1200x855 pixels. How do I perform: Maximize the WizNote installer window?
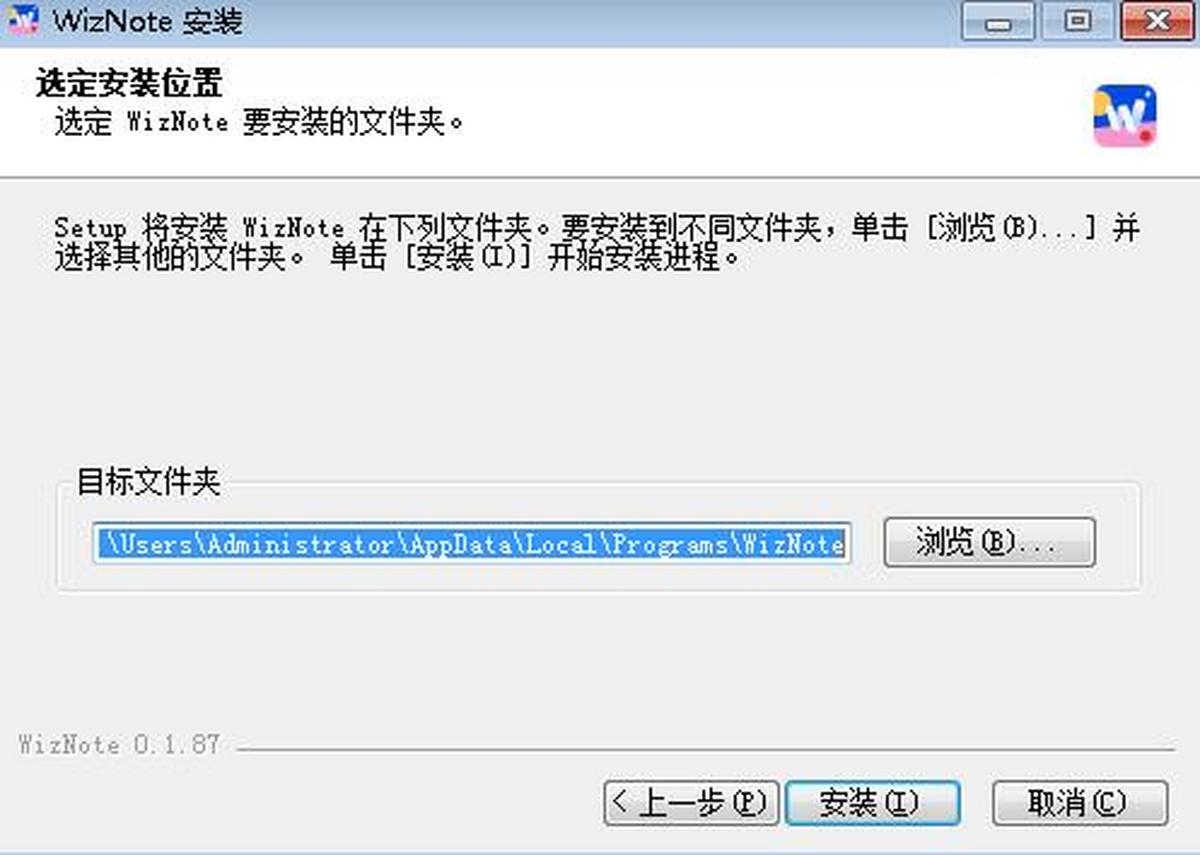[x=1078, y=22]
